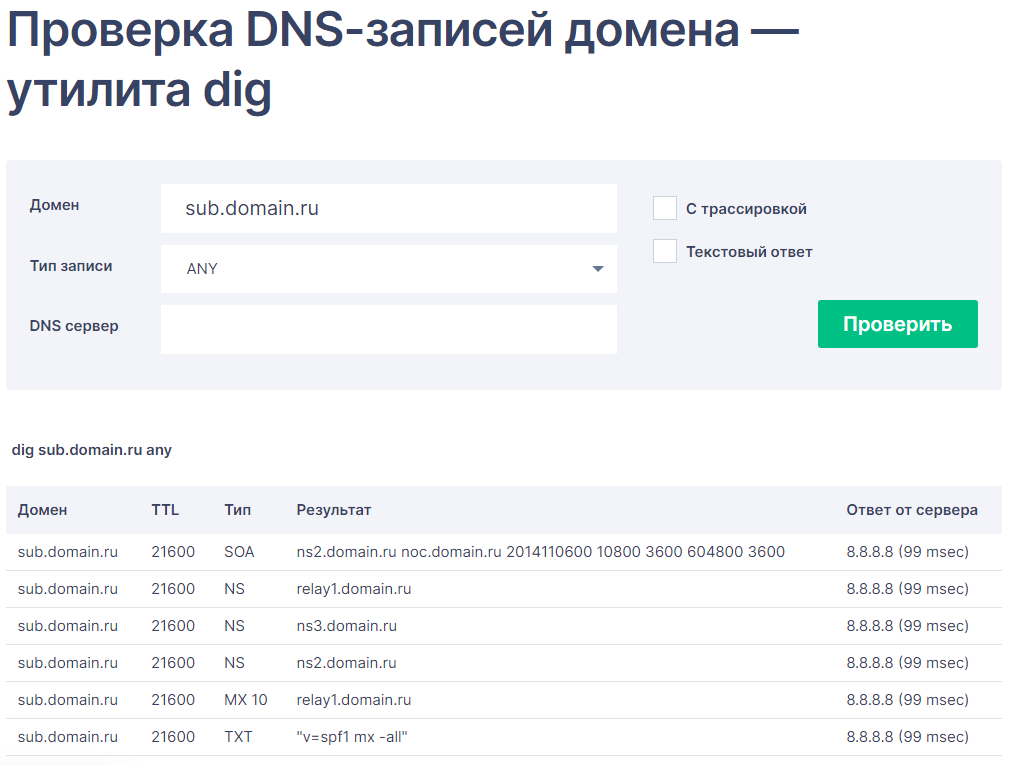The height and width of the screenshot is (765, 1009).
Task: Enable the С трассировкой checkbox
Action: coord(665,208)
